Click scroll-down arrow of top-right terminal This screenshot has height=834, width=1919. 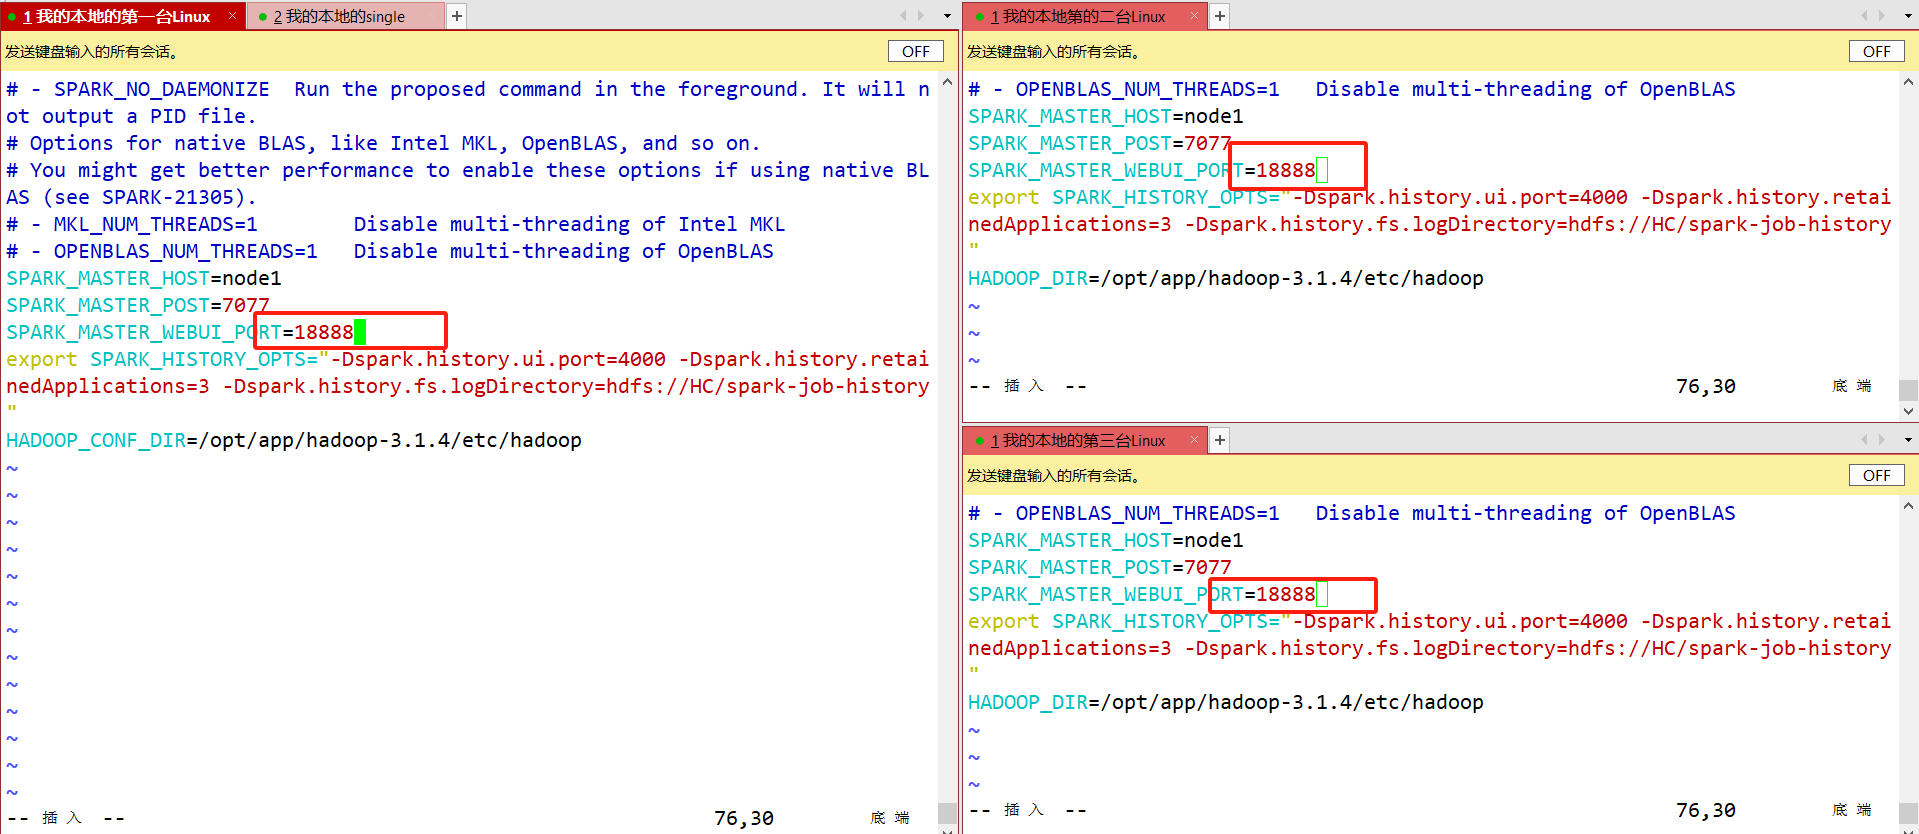tap(1909, 411)
